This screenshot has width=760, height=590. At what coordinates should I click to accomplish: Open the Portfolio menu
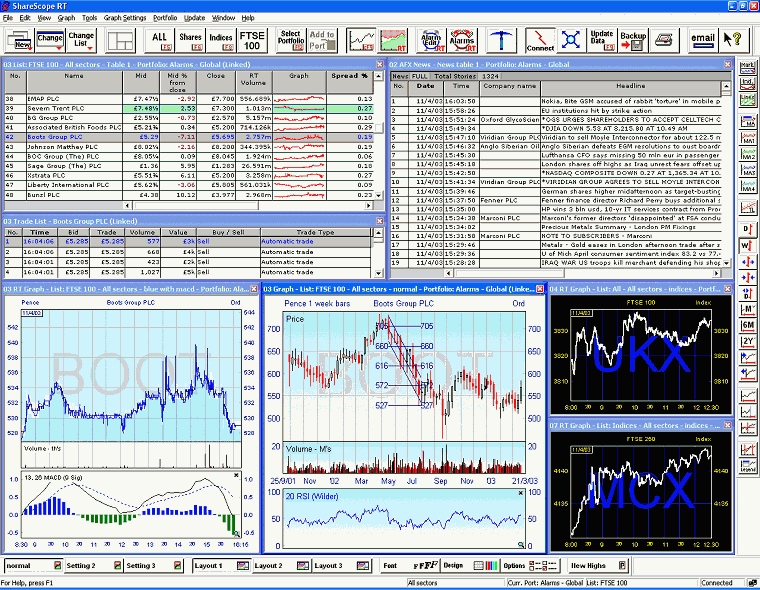coord(165,18)
